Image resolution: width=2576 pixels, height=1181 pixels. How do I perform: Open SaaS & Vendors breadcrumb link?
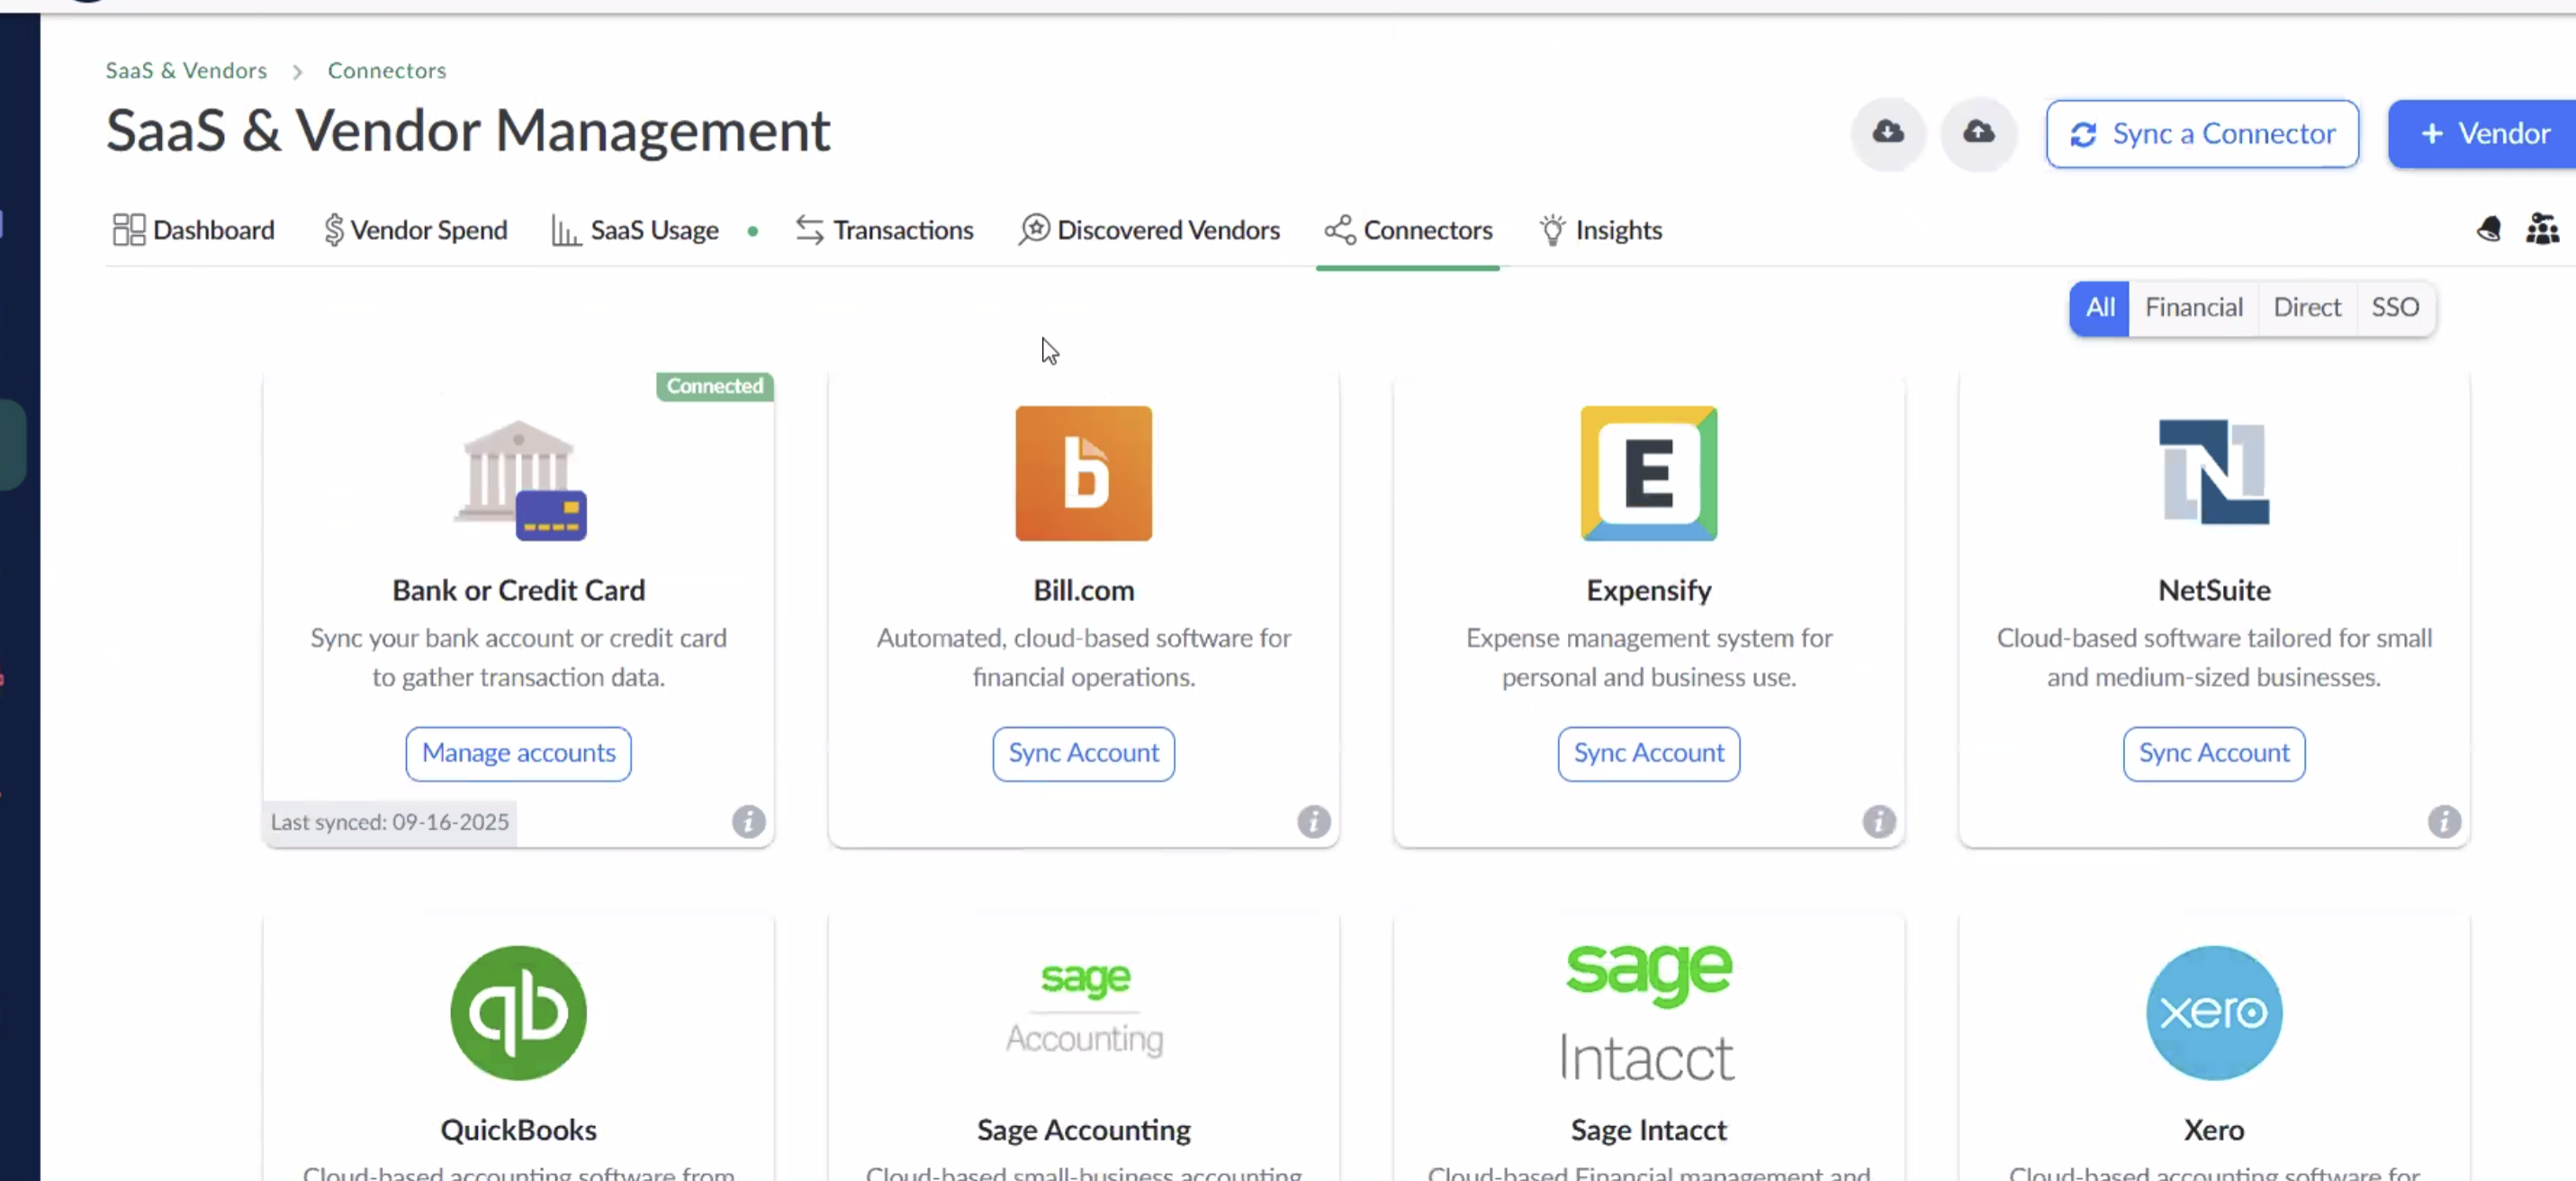(x=186, y=70)
